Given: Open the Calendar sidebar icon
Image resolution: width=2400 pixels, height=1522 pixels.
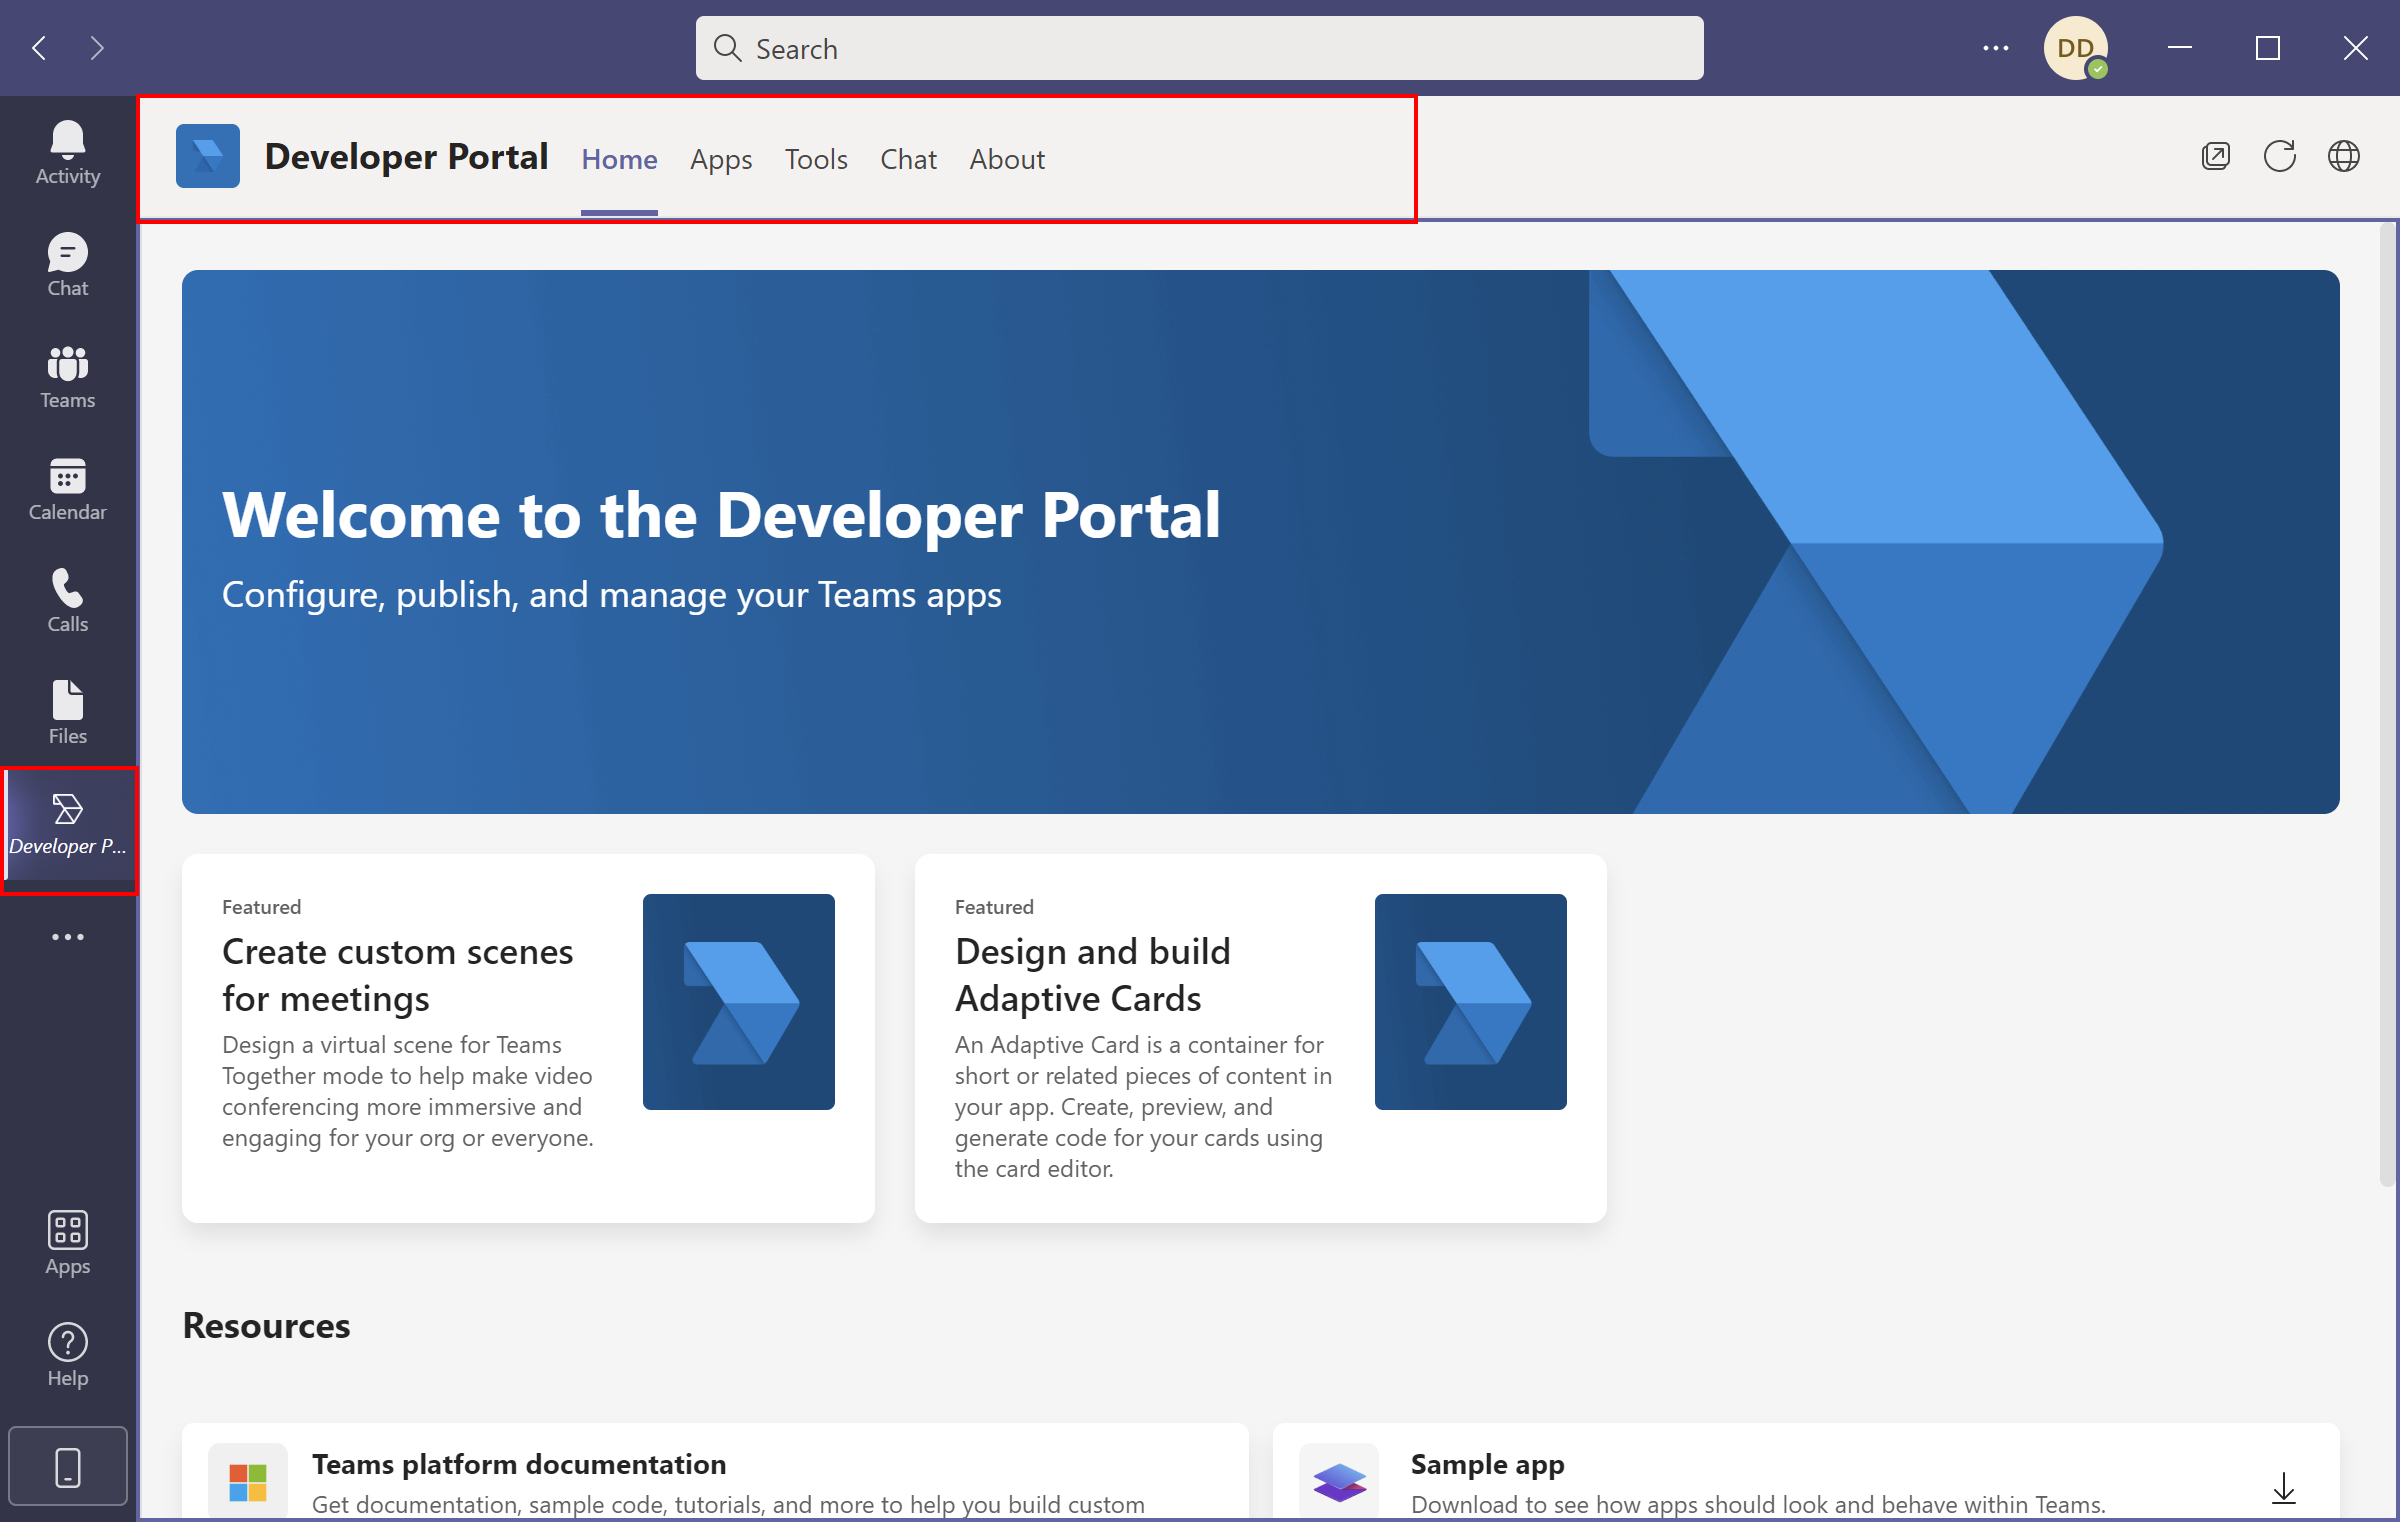Looking at the screenshot, I should click(67, 488).
